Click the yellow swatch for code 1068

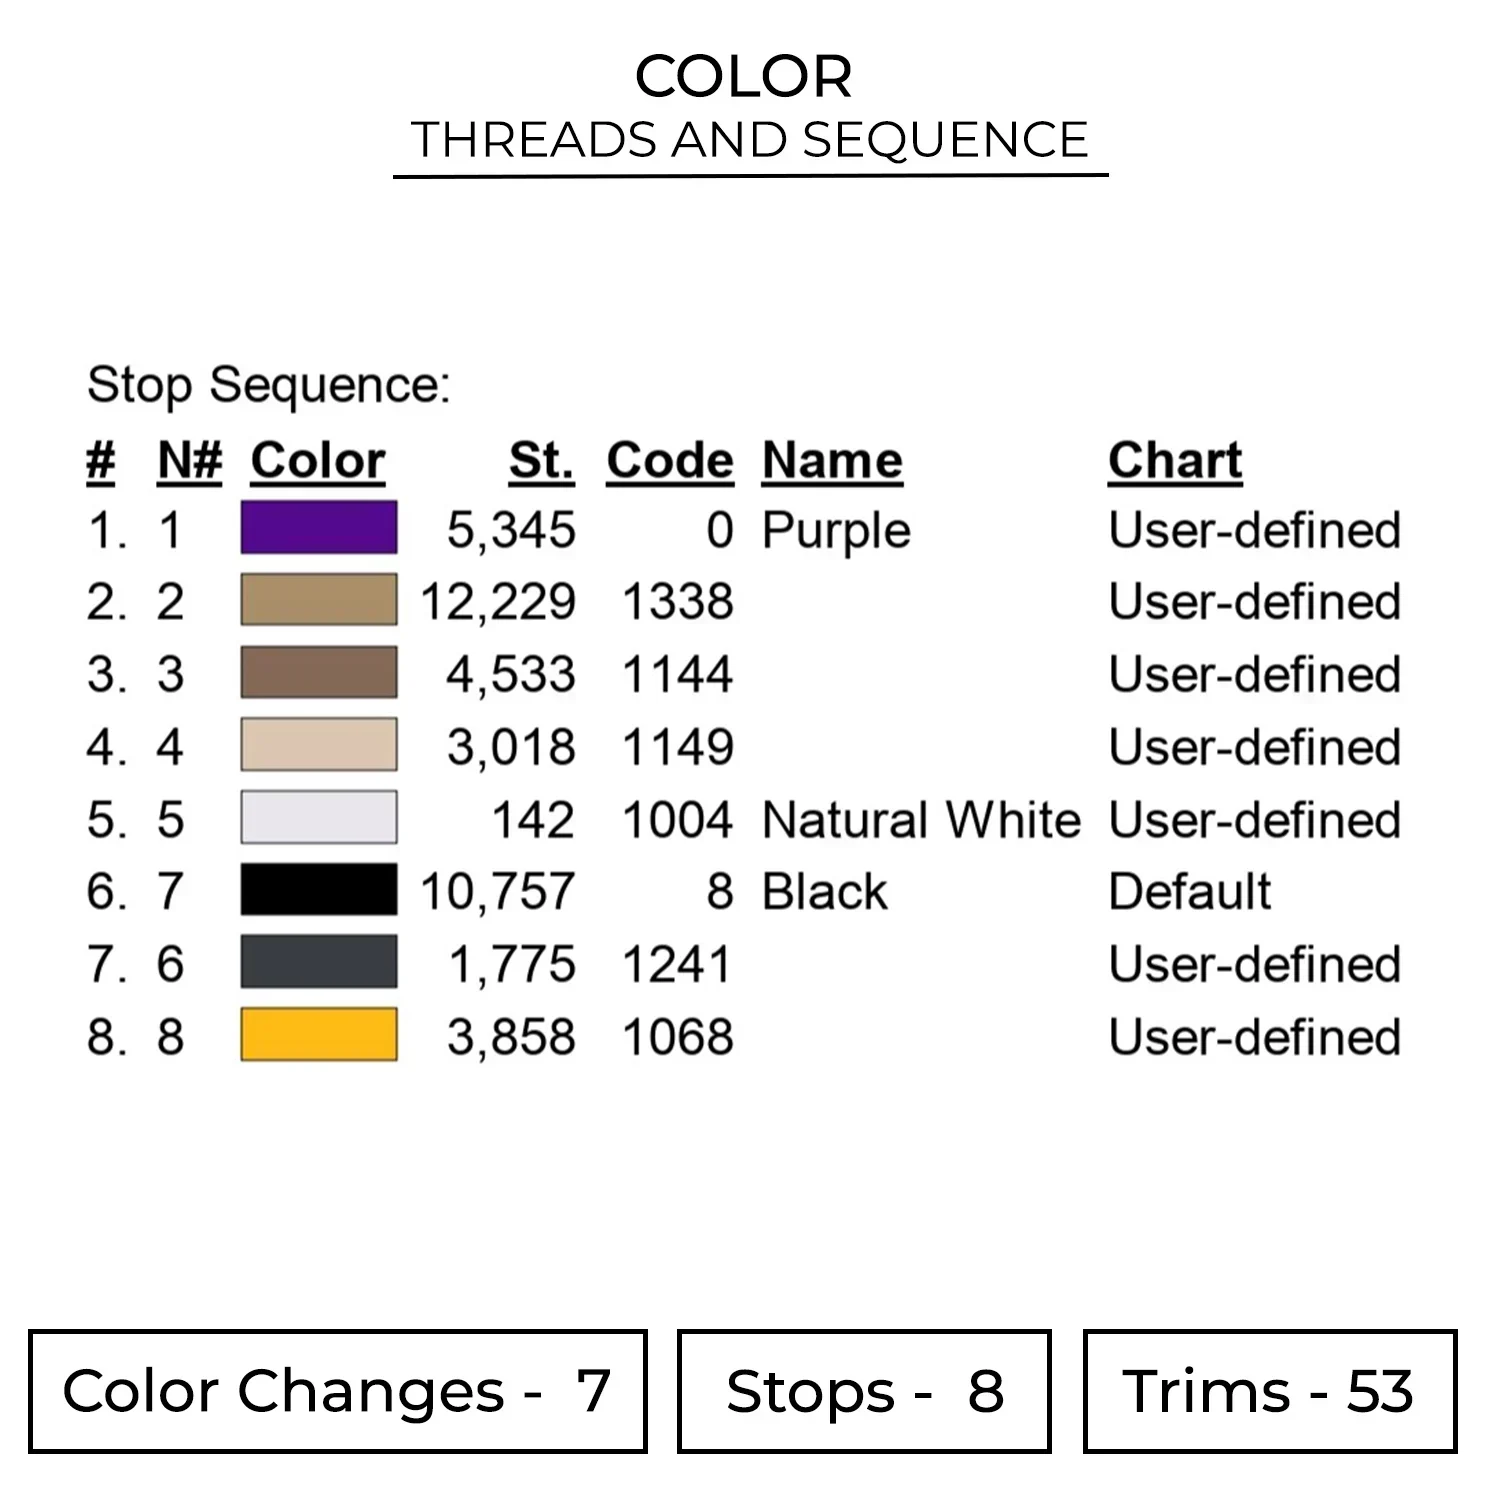pos(319,1035)
